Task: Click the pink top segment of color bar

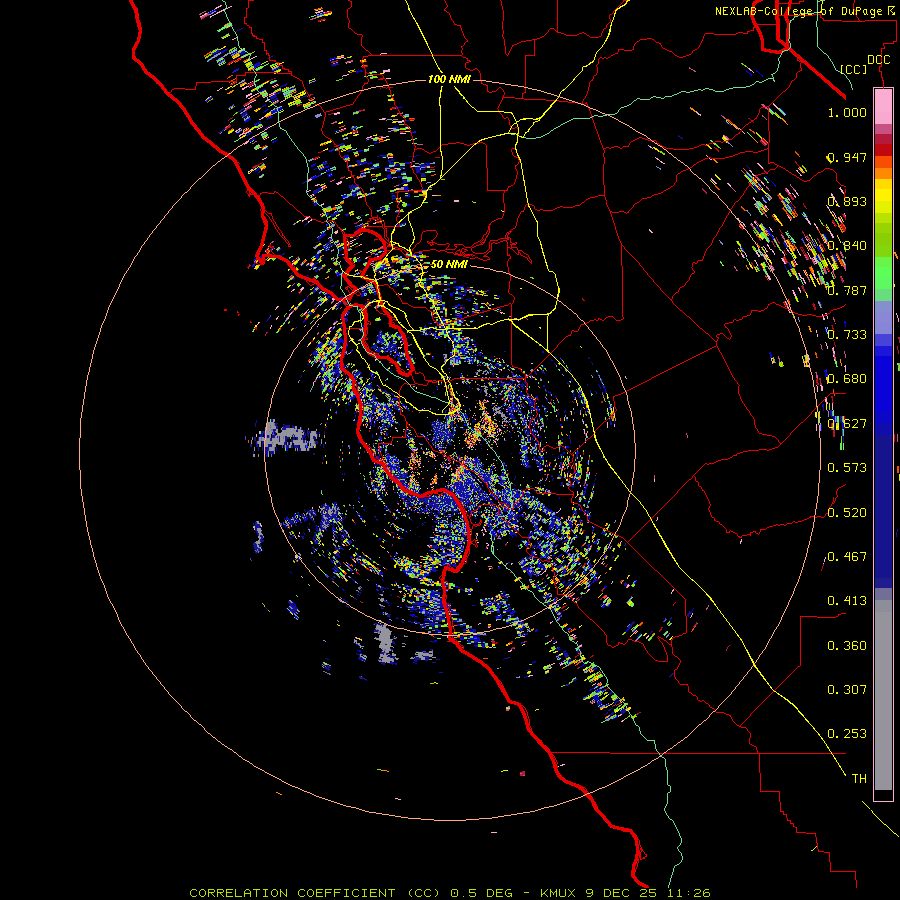Action: (x=883, y=107)
